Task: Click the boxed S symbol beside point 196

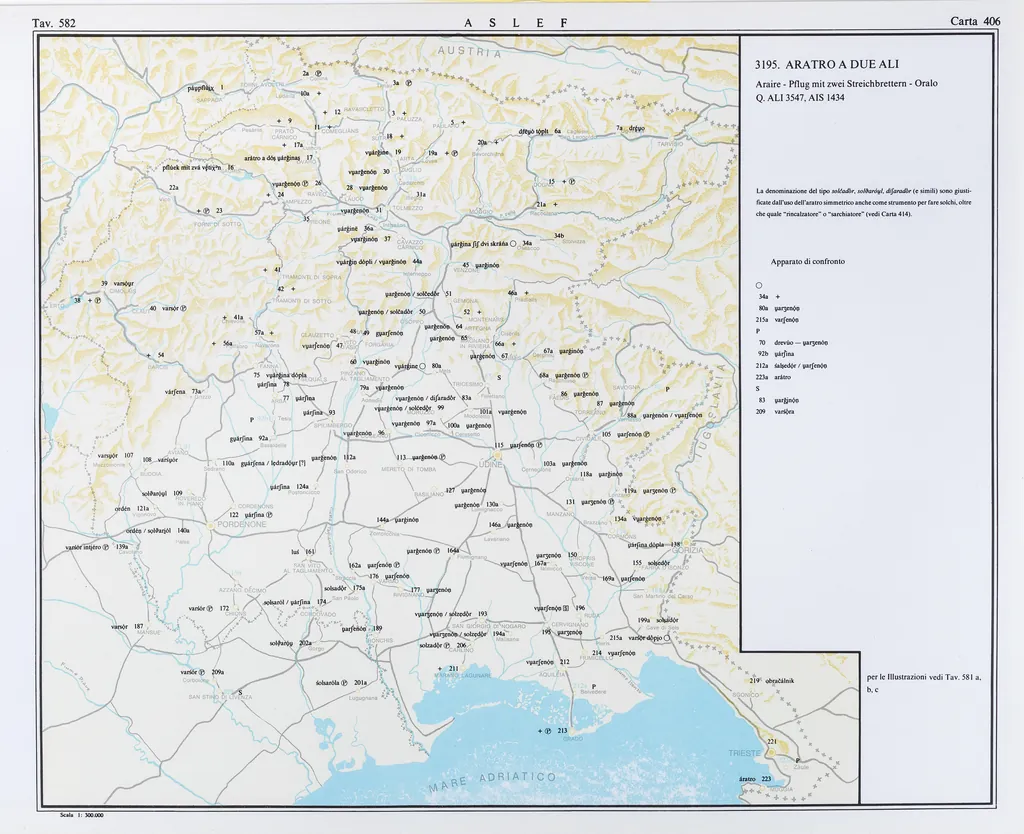Action: (x=567, y=608)
